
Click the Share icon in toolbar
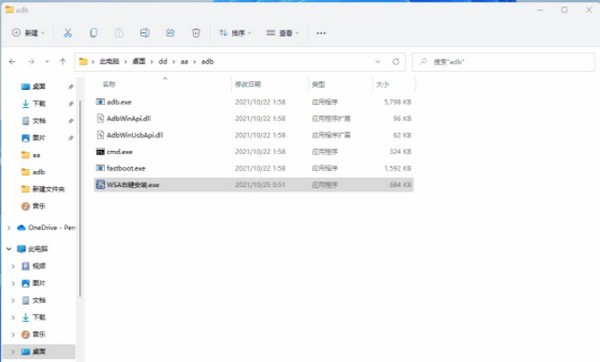(170, 33)
